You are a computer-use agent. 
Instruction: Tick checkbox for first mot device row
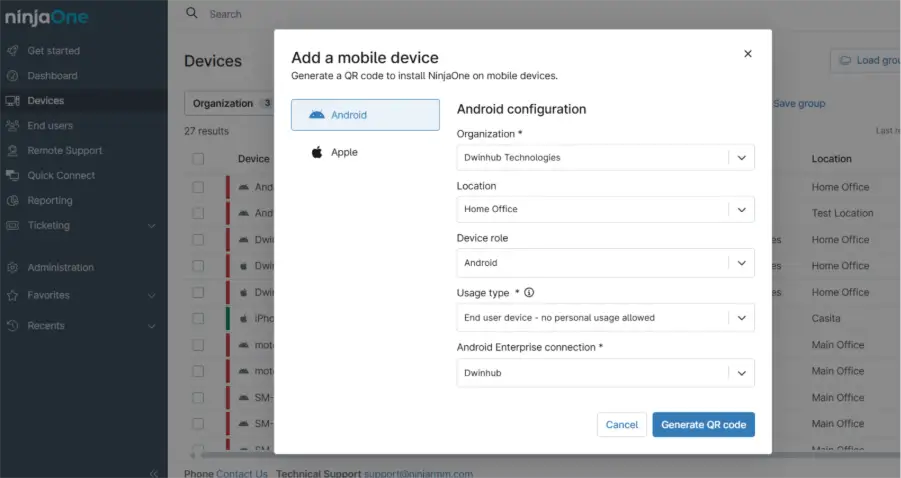198,345
